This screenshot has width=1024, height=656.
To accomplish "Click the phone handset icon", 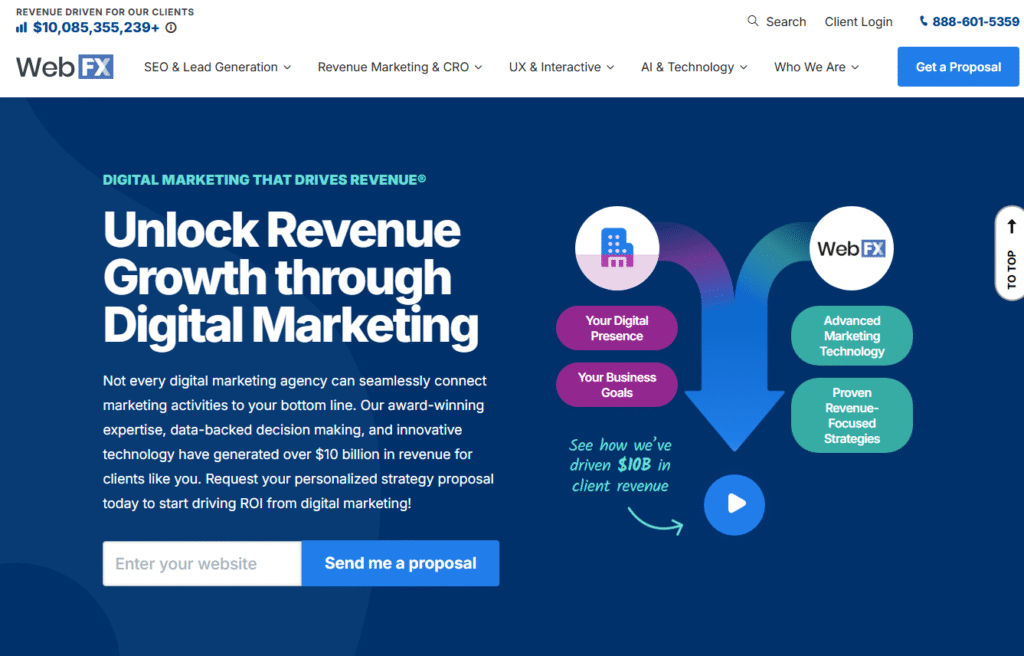I will [923, 21].
